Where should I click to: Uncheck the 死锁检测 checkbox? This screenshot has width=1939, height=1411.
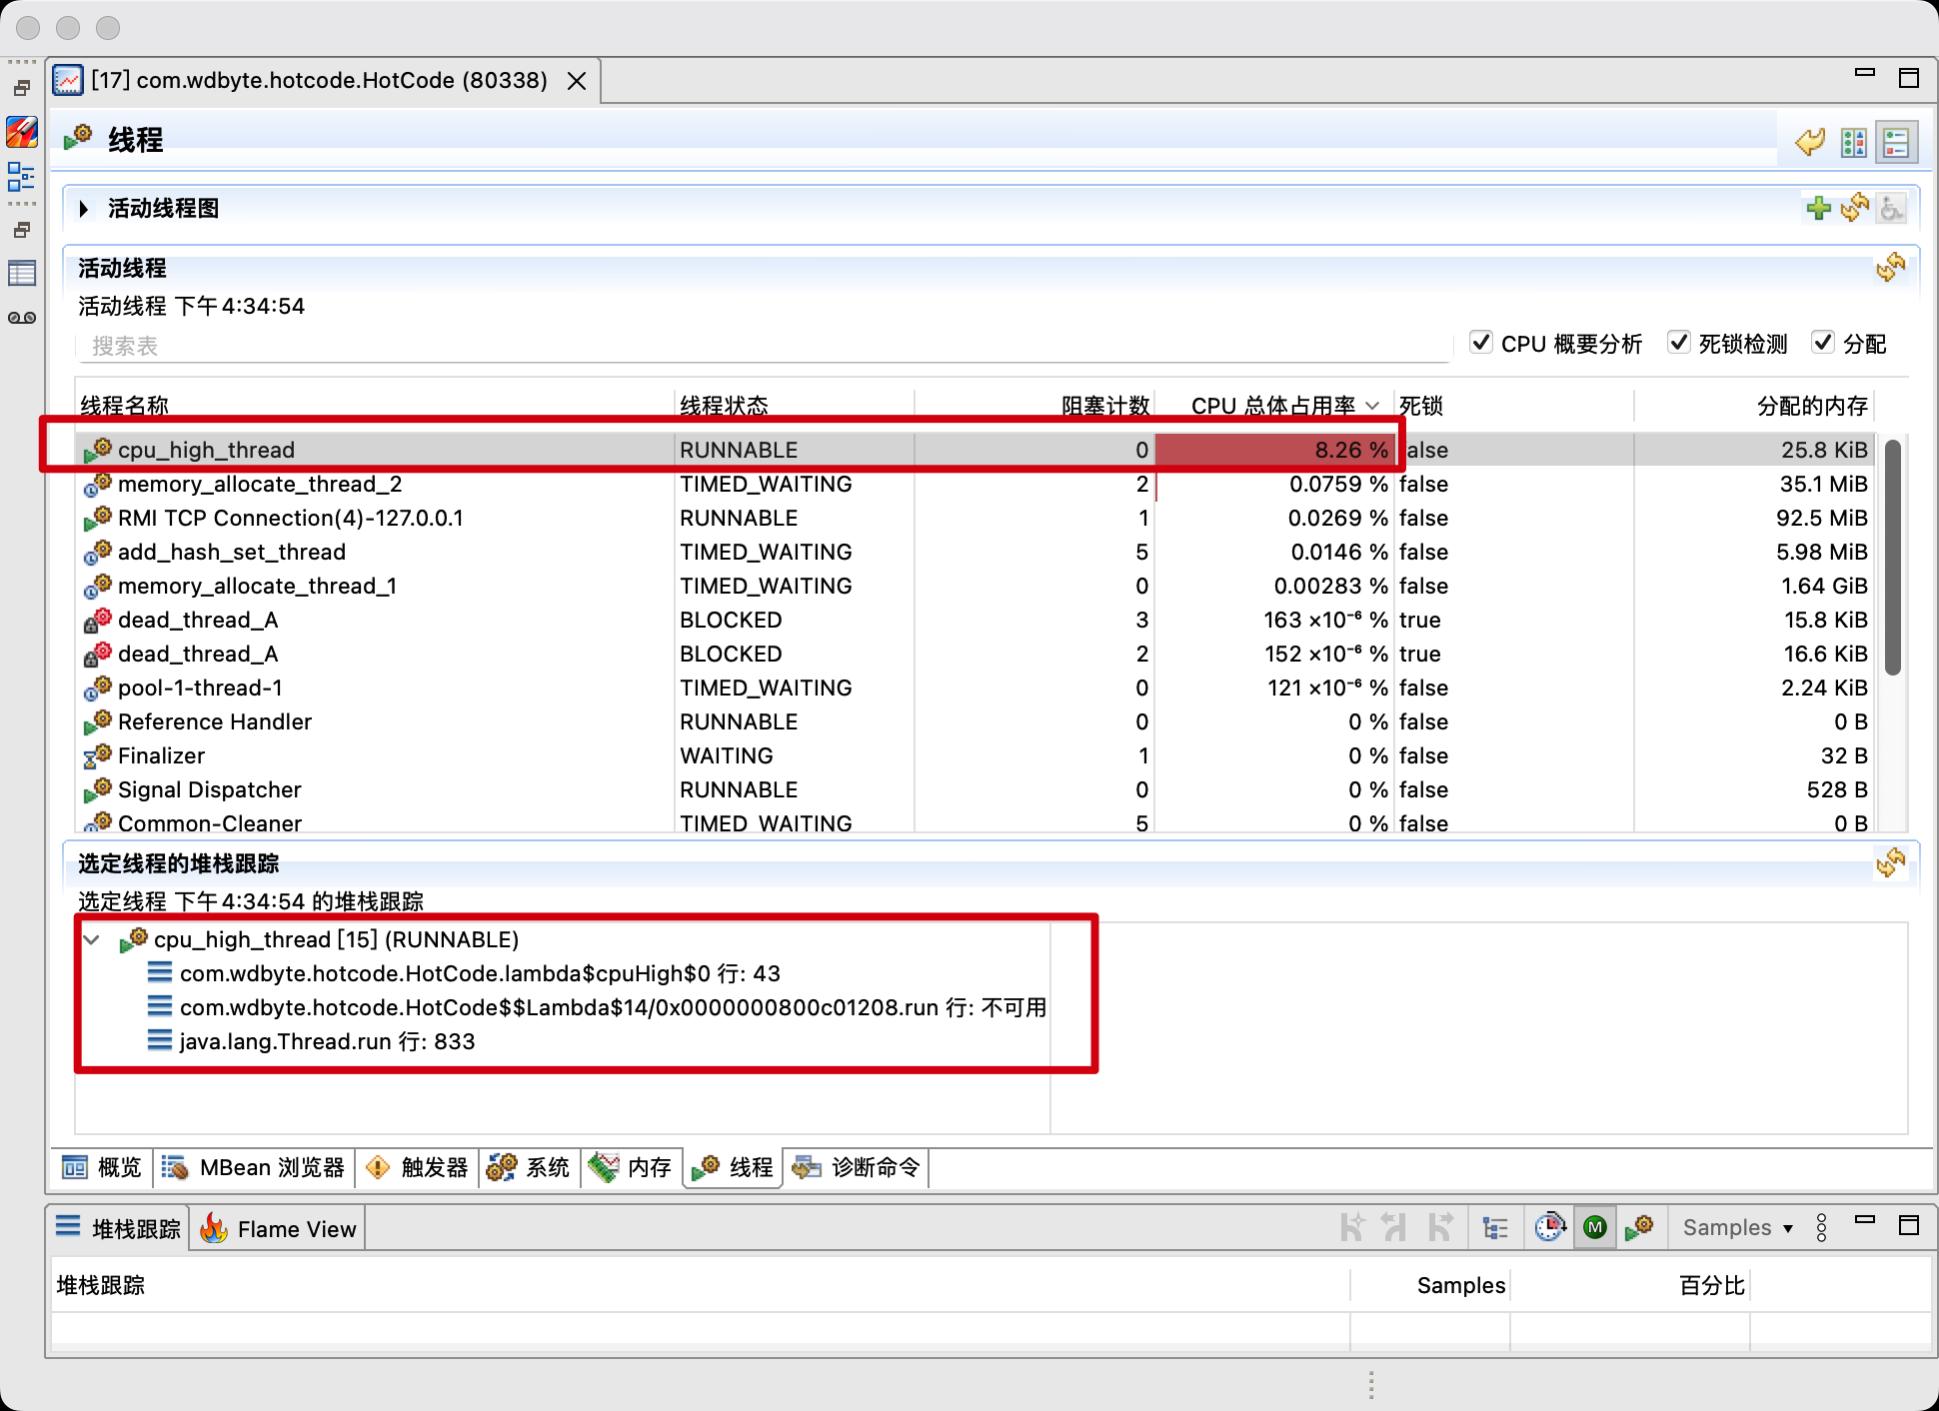1679,343
